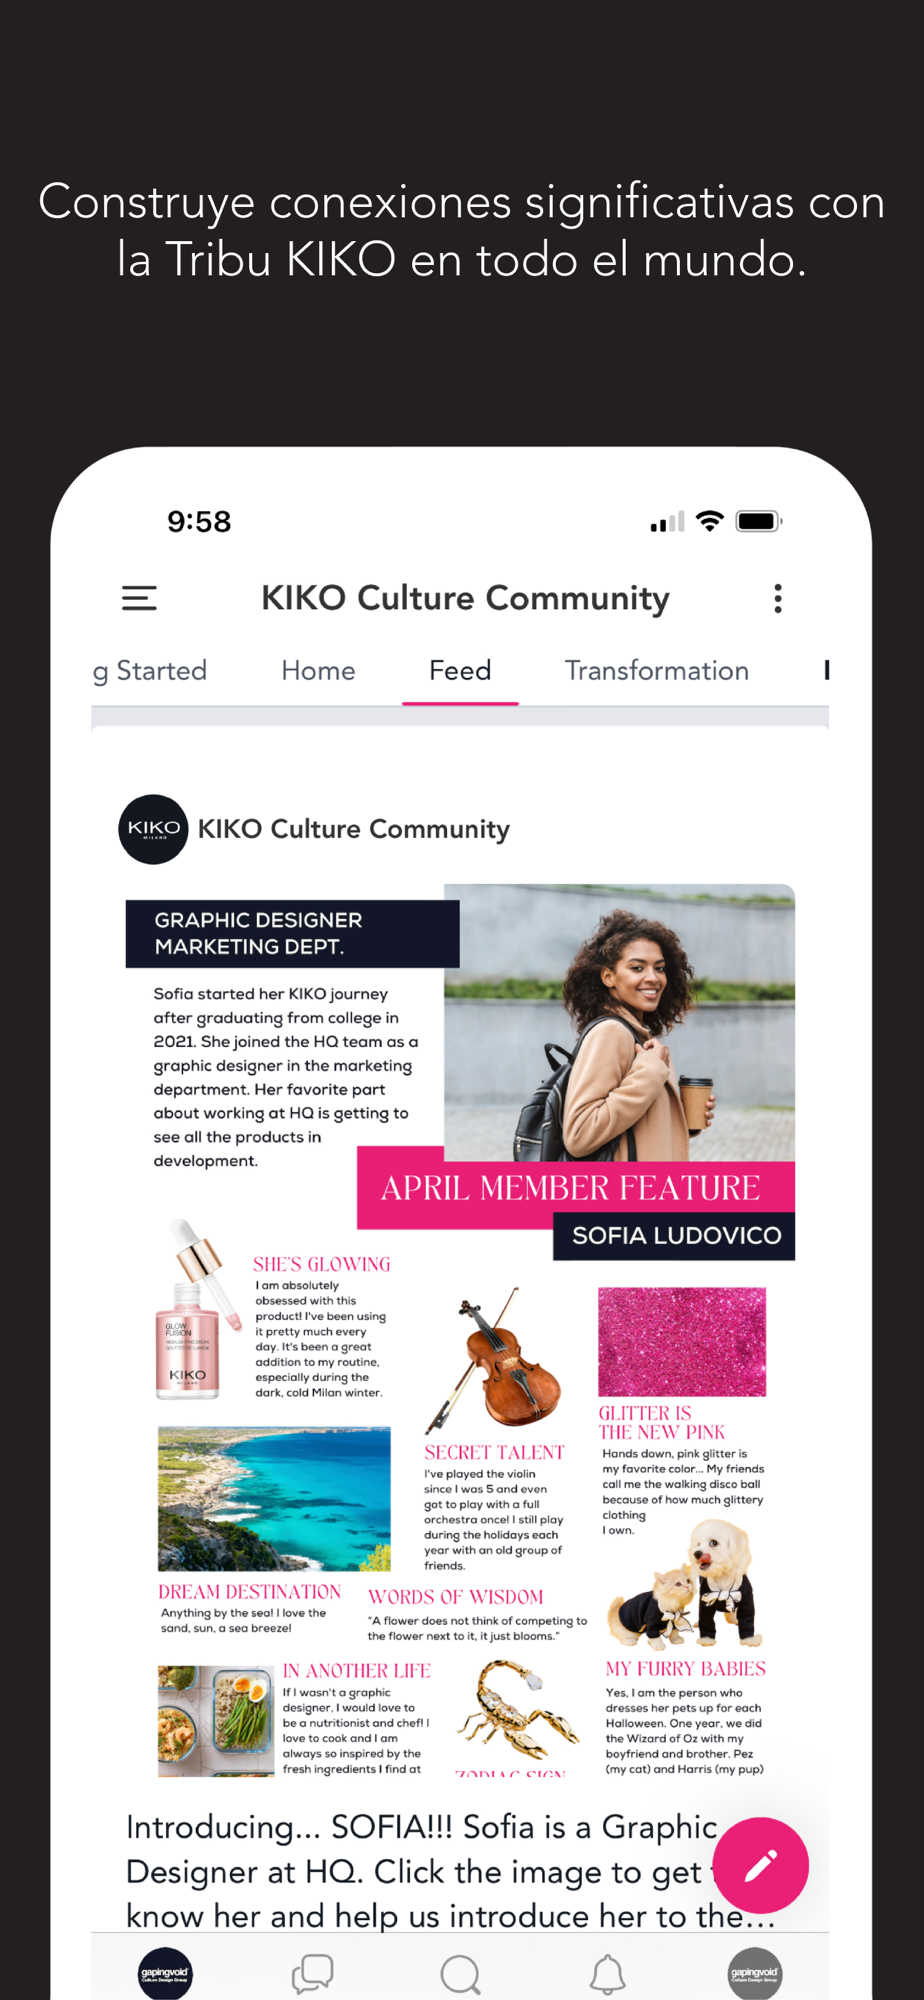Open the notifications bell
Image resolution: width=924 pixels, height=2000 pixels.
607,1975
